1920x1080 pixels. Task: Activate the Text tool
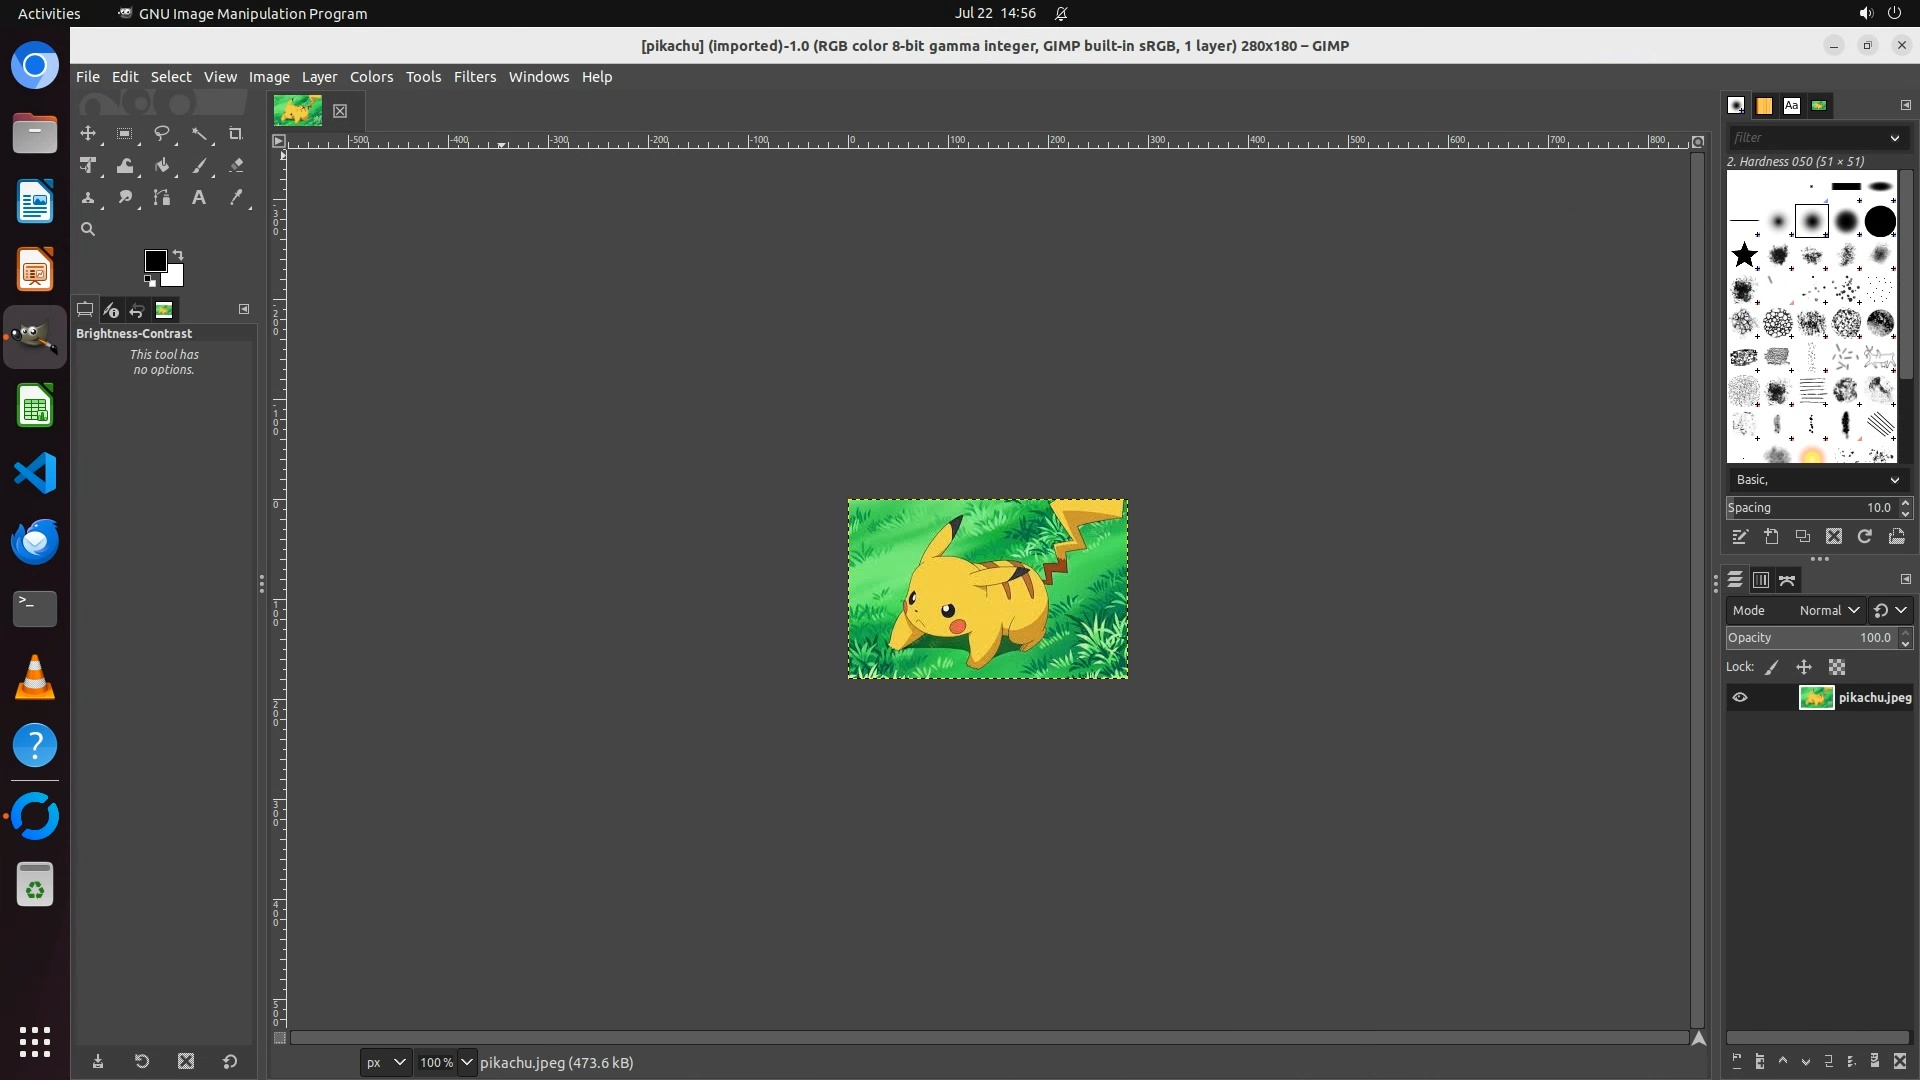click(199, 198)
